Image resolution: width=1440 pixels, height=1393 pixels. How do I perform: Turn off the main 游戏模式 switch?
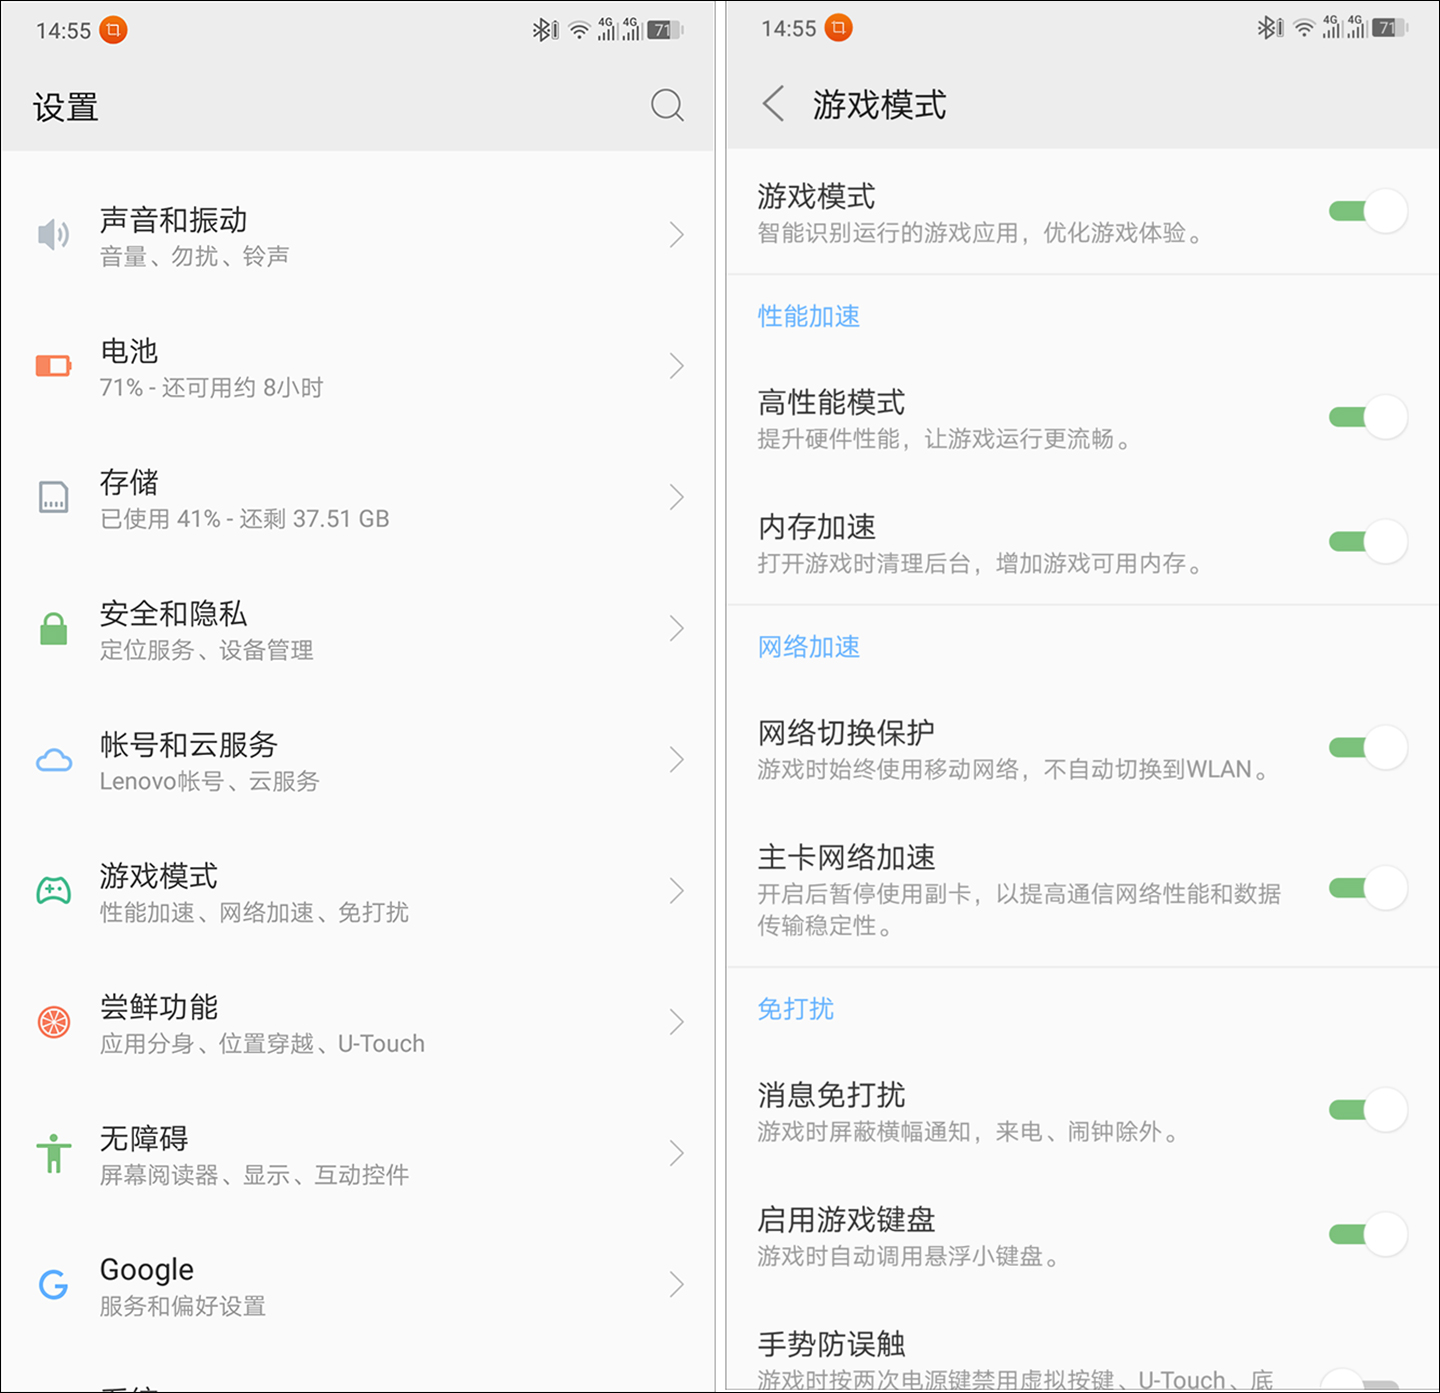pyautogui.click(x=1368, y=211)
